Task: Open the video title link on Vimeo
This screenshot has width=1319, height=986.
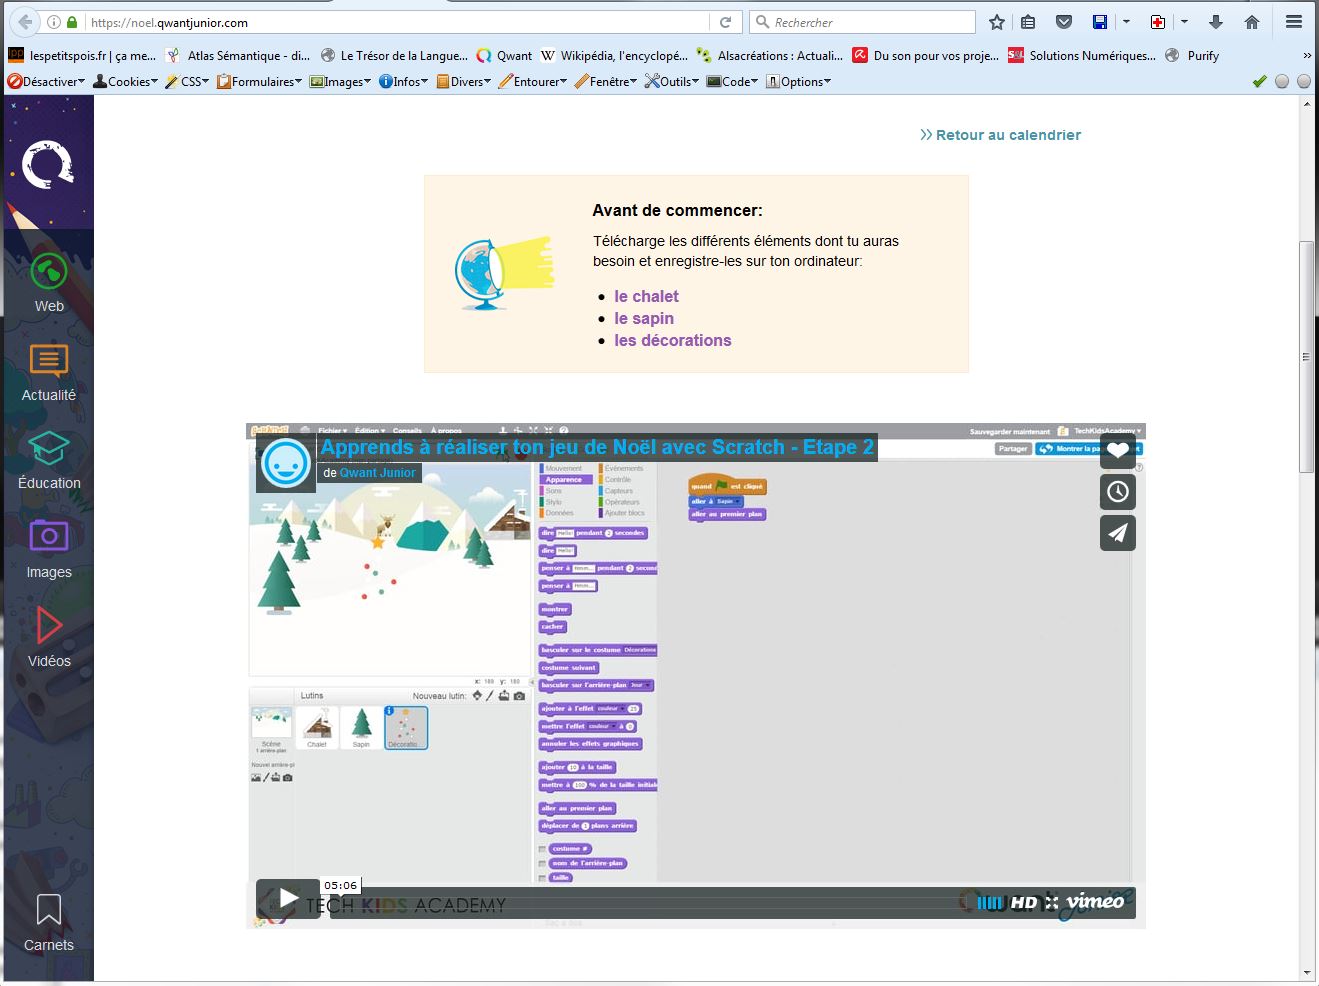Action: pos(597,447)
